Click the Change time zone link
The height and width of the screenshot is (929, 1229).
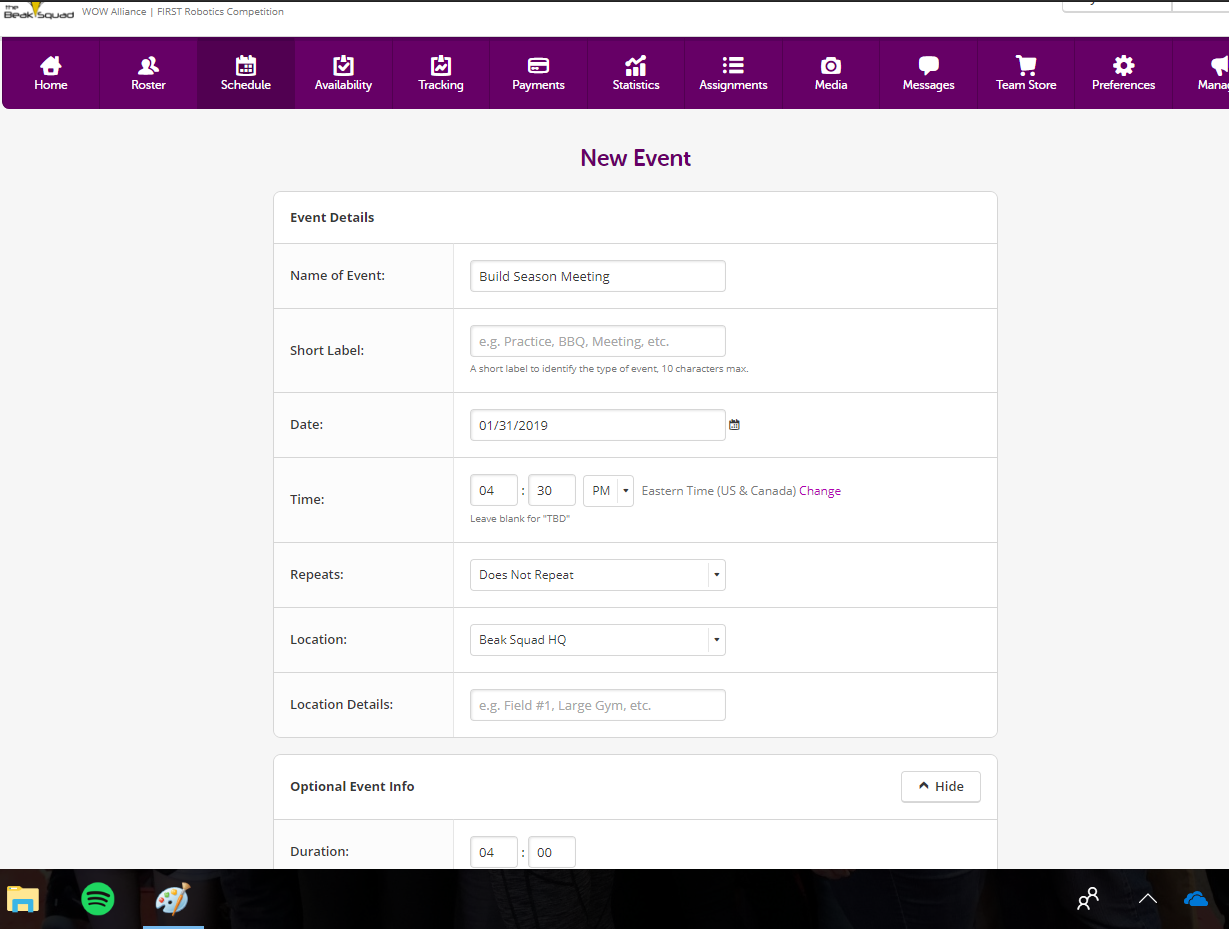point(820,491)
